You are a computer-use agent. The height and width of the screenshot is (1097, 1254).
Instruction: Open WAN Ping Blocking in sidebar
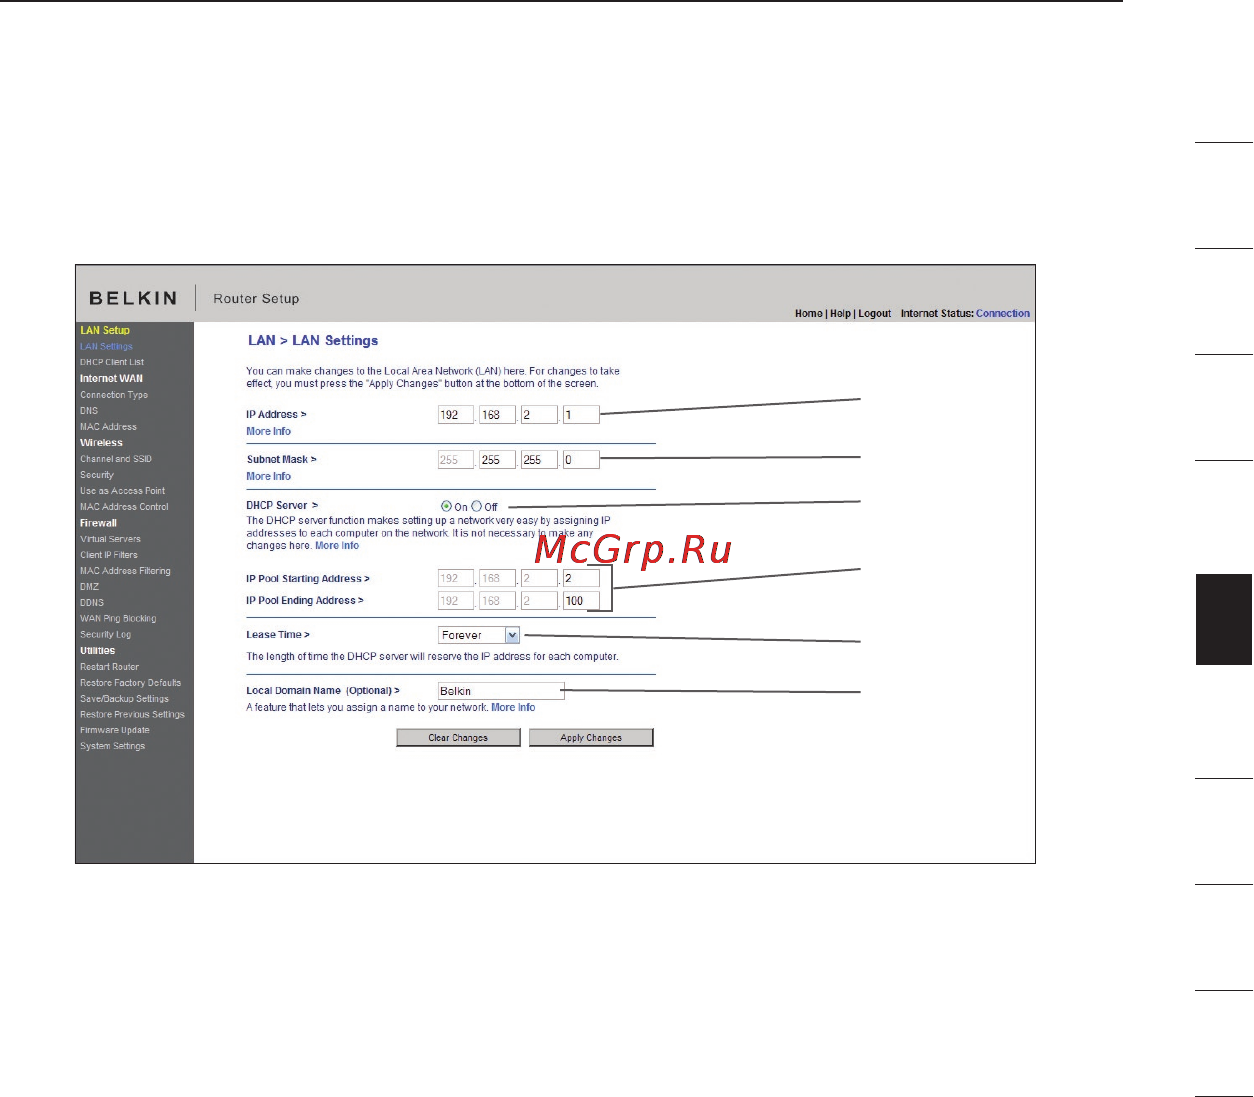click(118, 618)
